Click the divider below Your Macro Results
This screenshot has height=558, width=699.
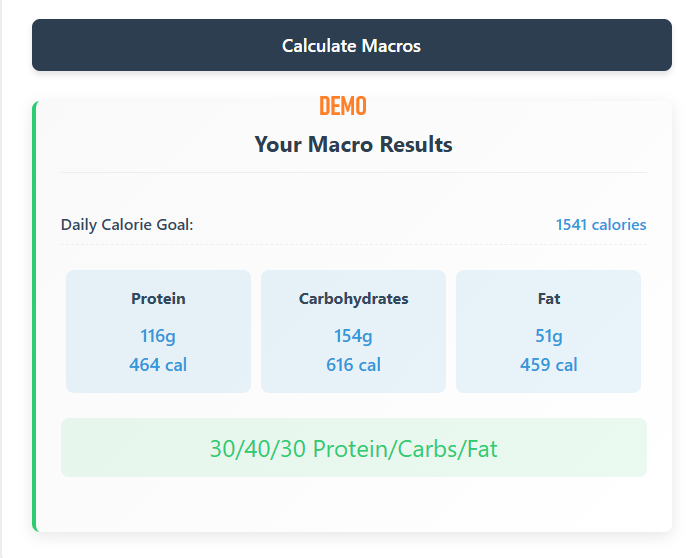click(x=354, y=172)
